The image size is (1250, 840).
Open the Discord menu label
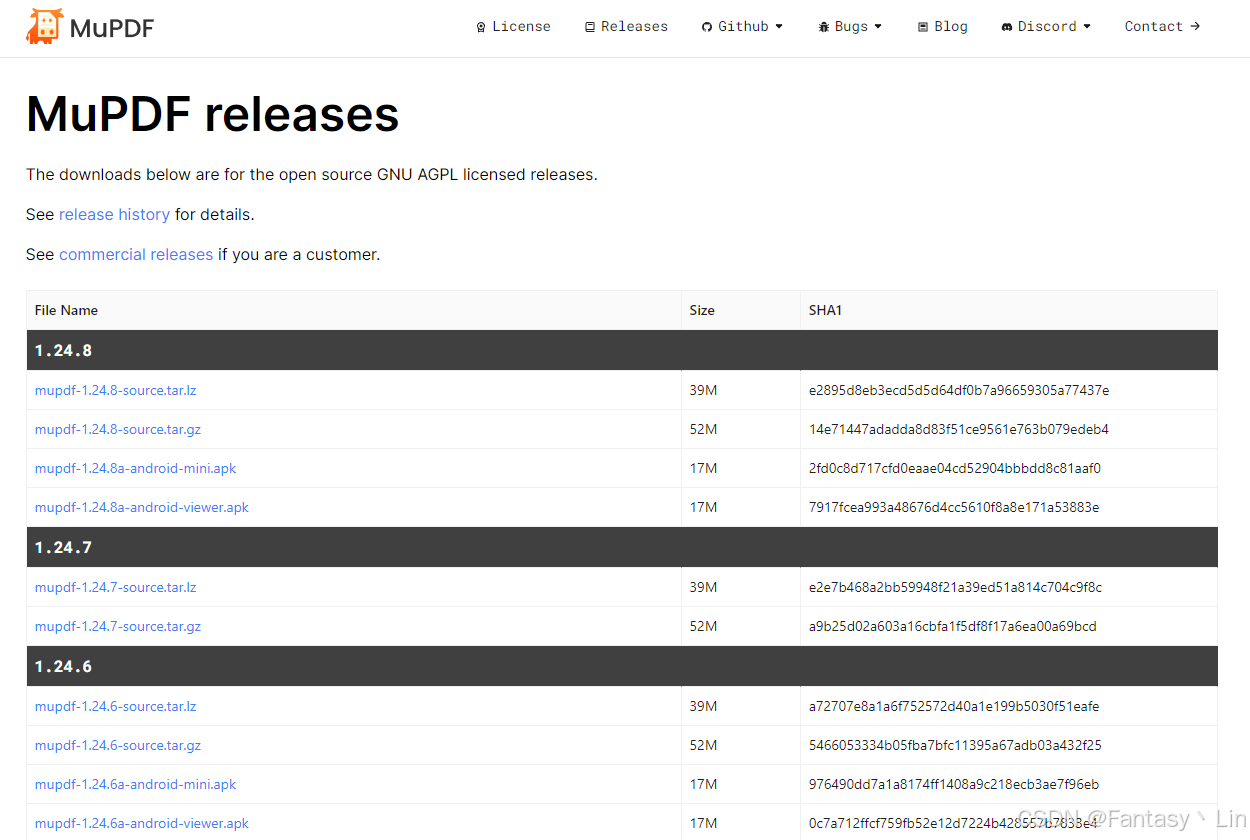tap(1047, 27)
